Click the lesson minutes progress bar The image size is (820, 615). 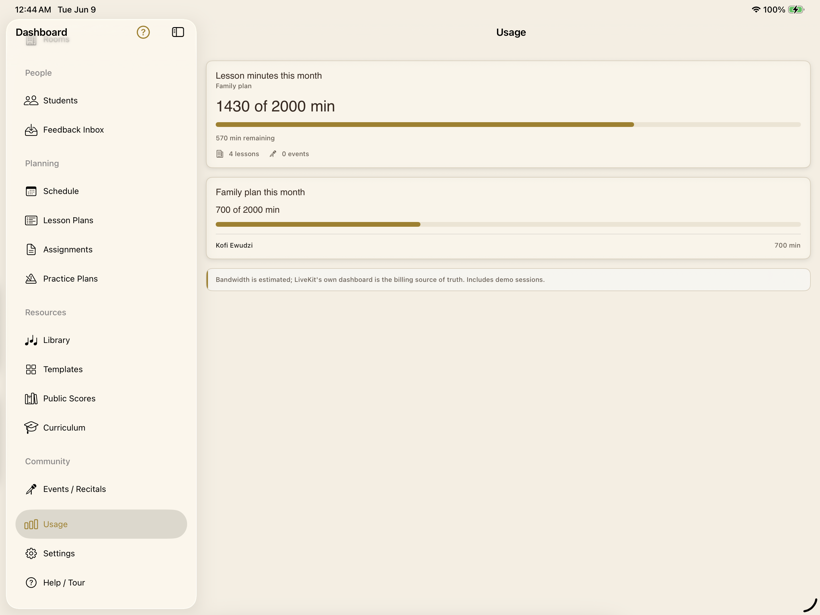[508, 124]
